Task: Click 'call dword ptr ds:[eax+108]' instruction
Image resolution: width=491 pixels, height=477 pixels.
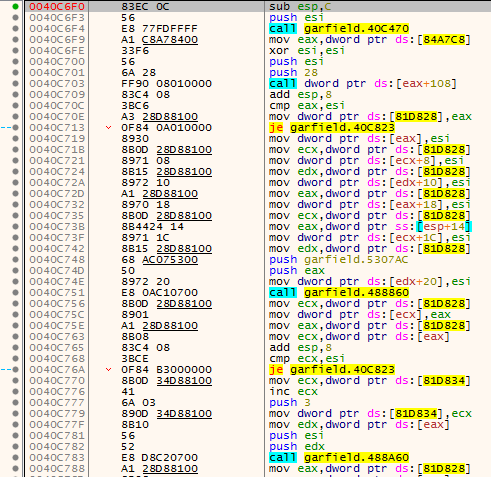Action: (363, 84)
